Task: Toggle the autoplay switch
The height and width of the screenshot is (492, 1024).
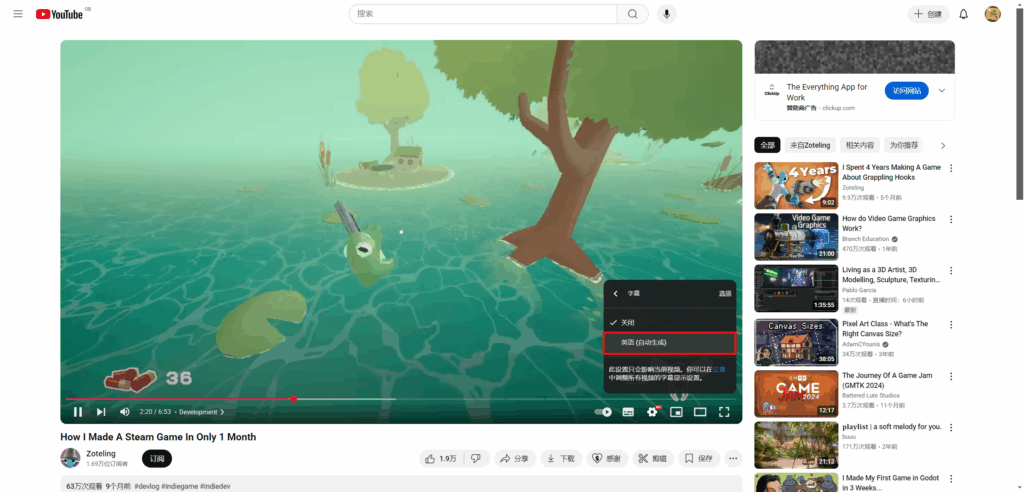Action: (603, 412)
